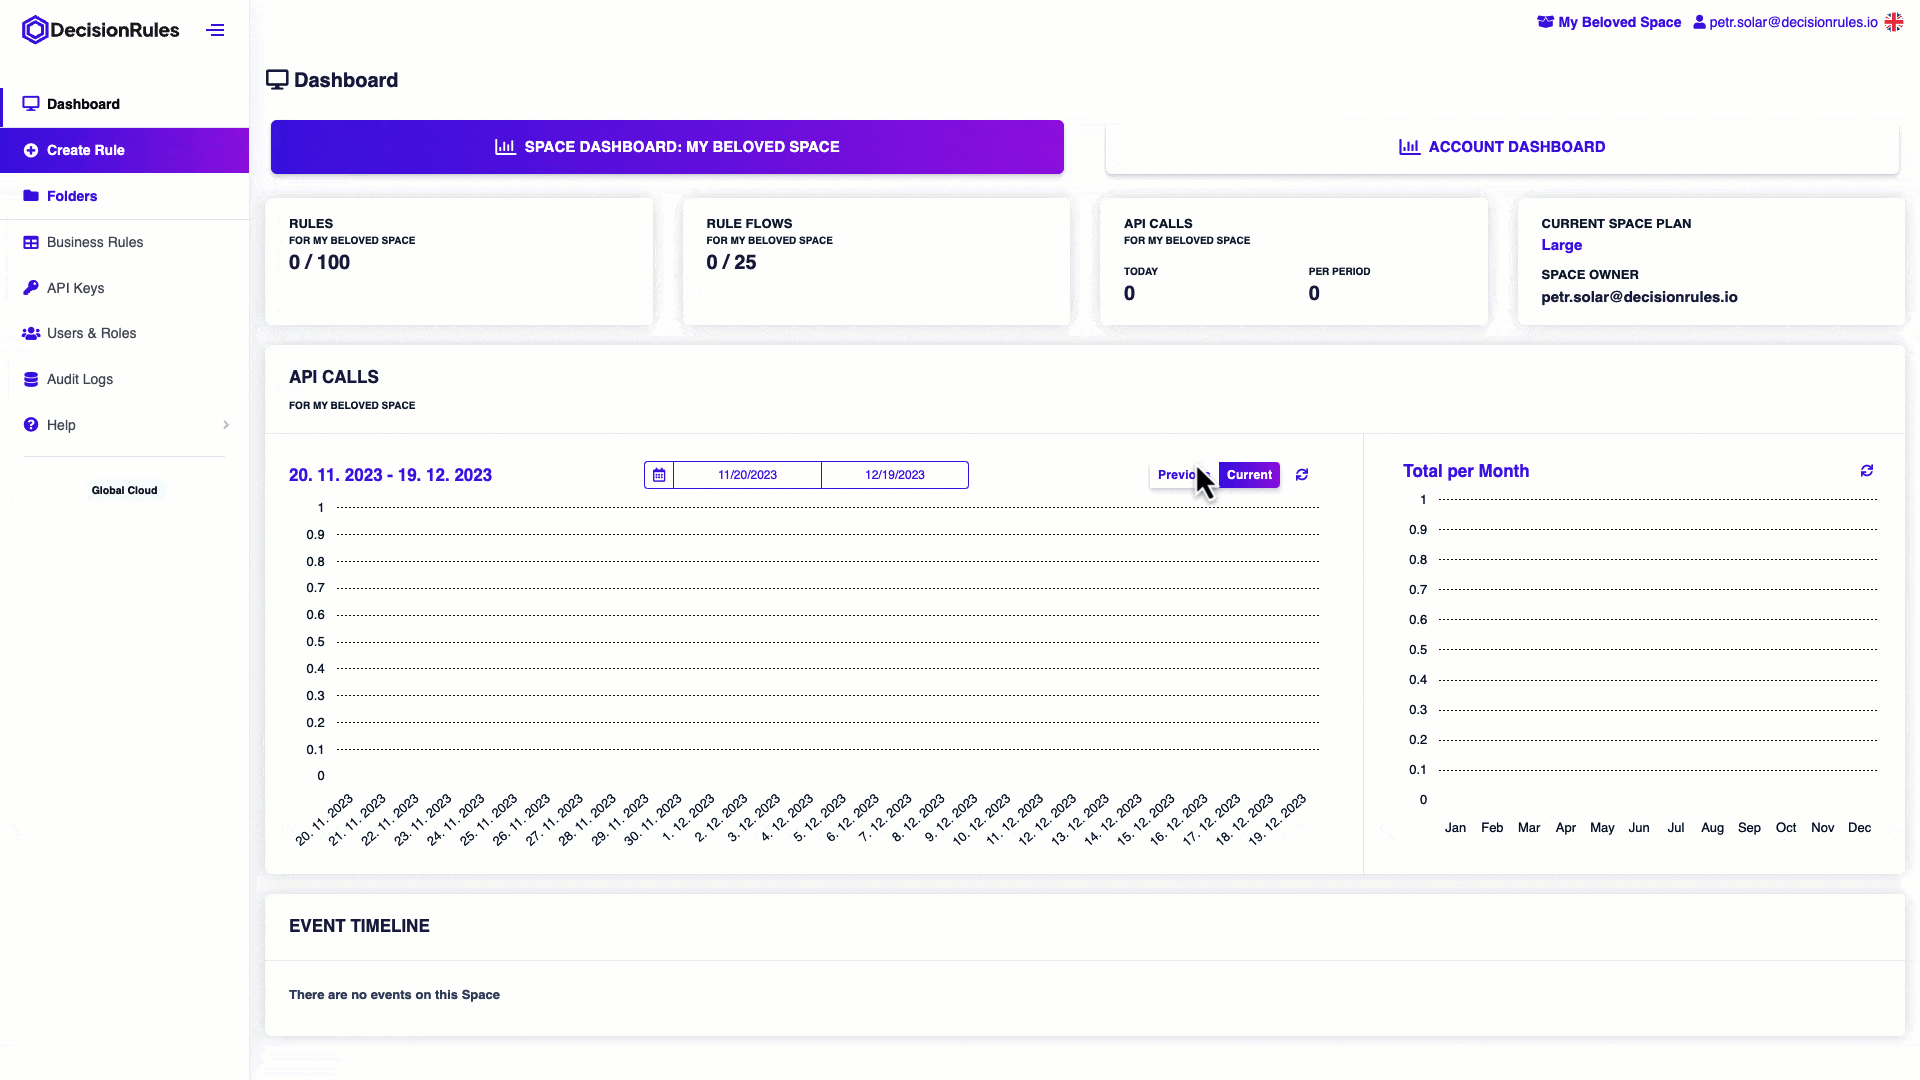
Task: Click the space icon beside My Beloved Space
Action: coord(1546,22)
